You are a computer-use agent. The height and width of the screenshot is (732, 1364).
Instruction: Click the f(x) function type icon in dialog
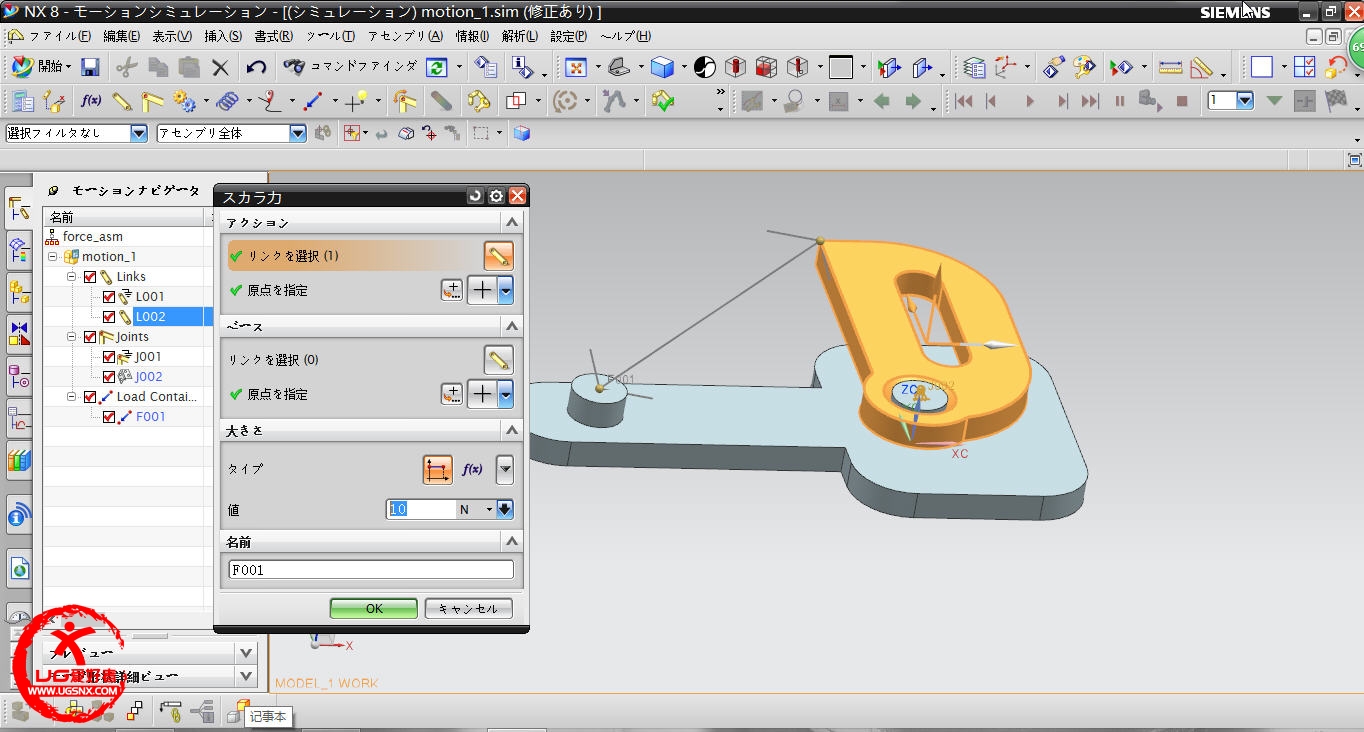[472, 469]
